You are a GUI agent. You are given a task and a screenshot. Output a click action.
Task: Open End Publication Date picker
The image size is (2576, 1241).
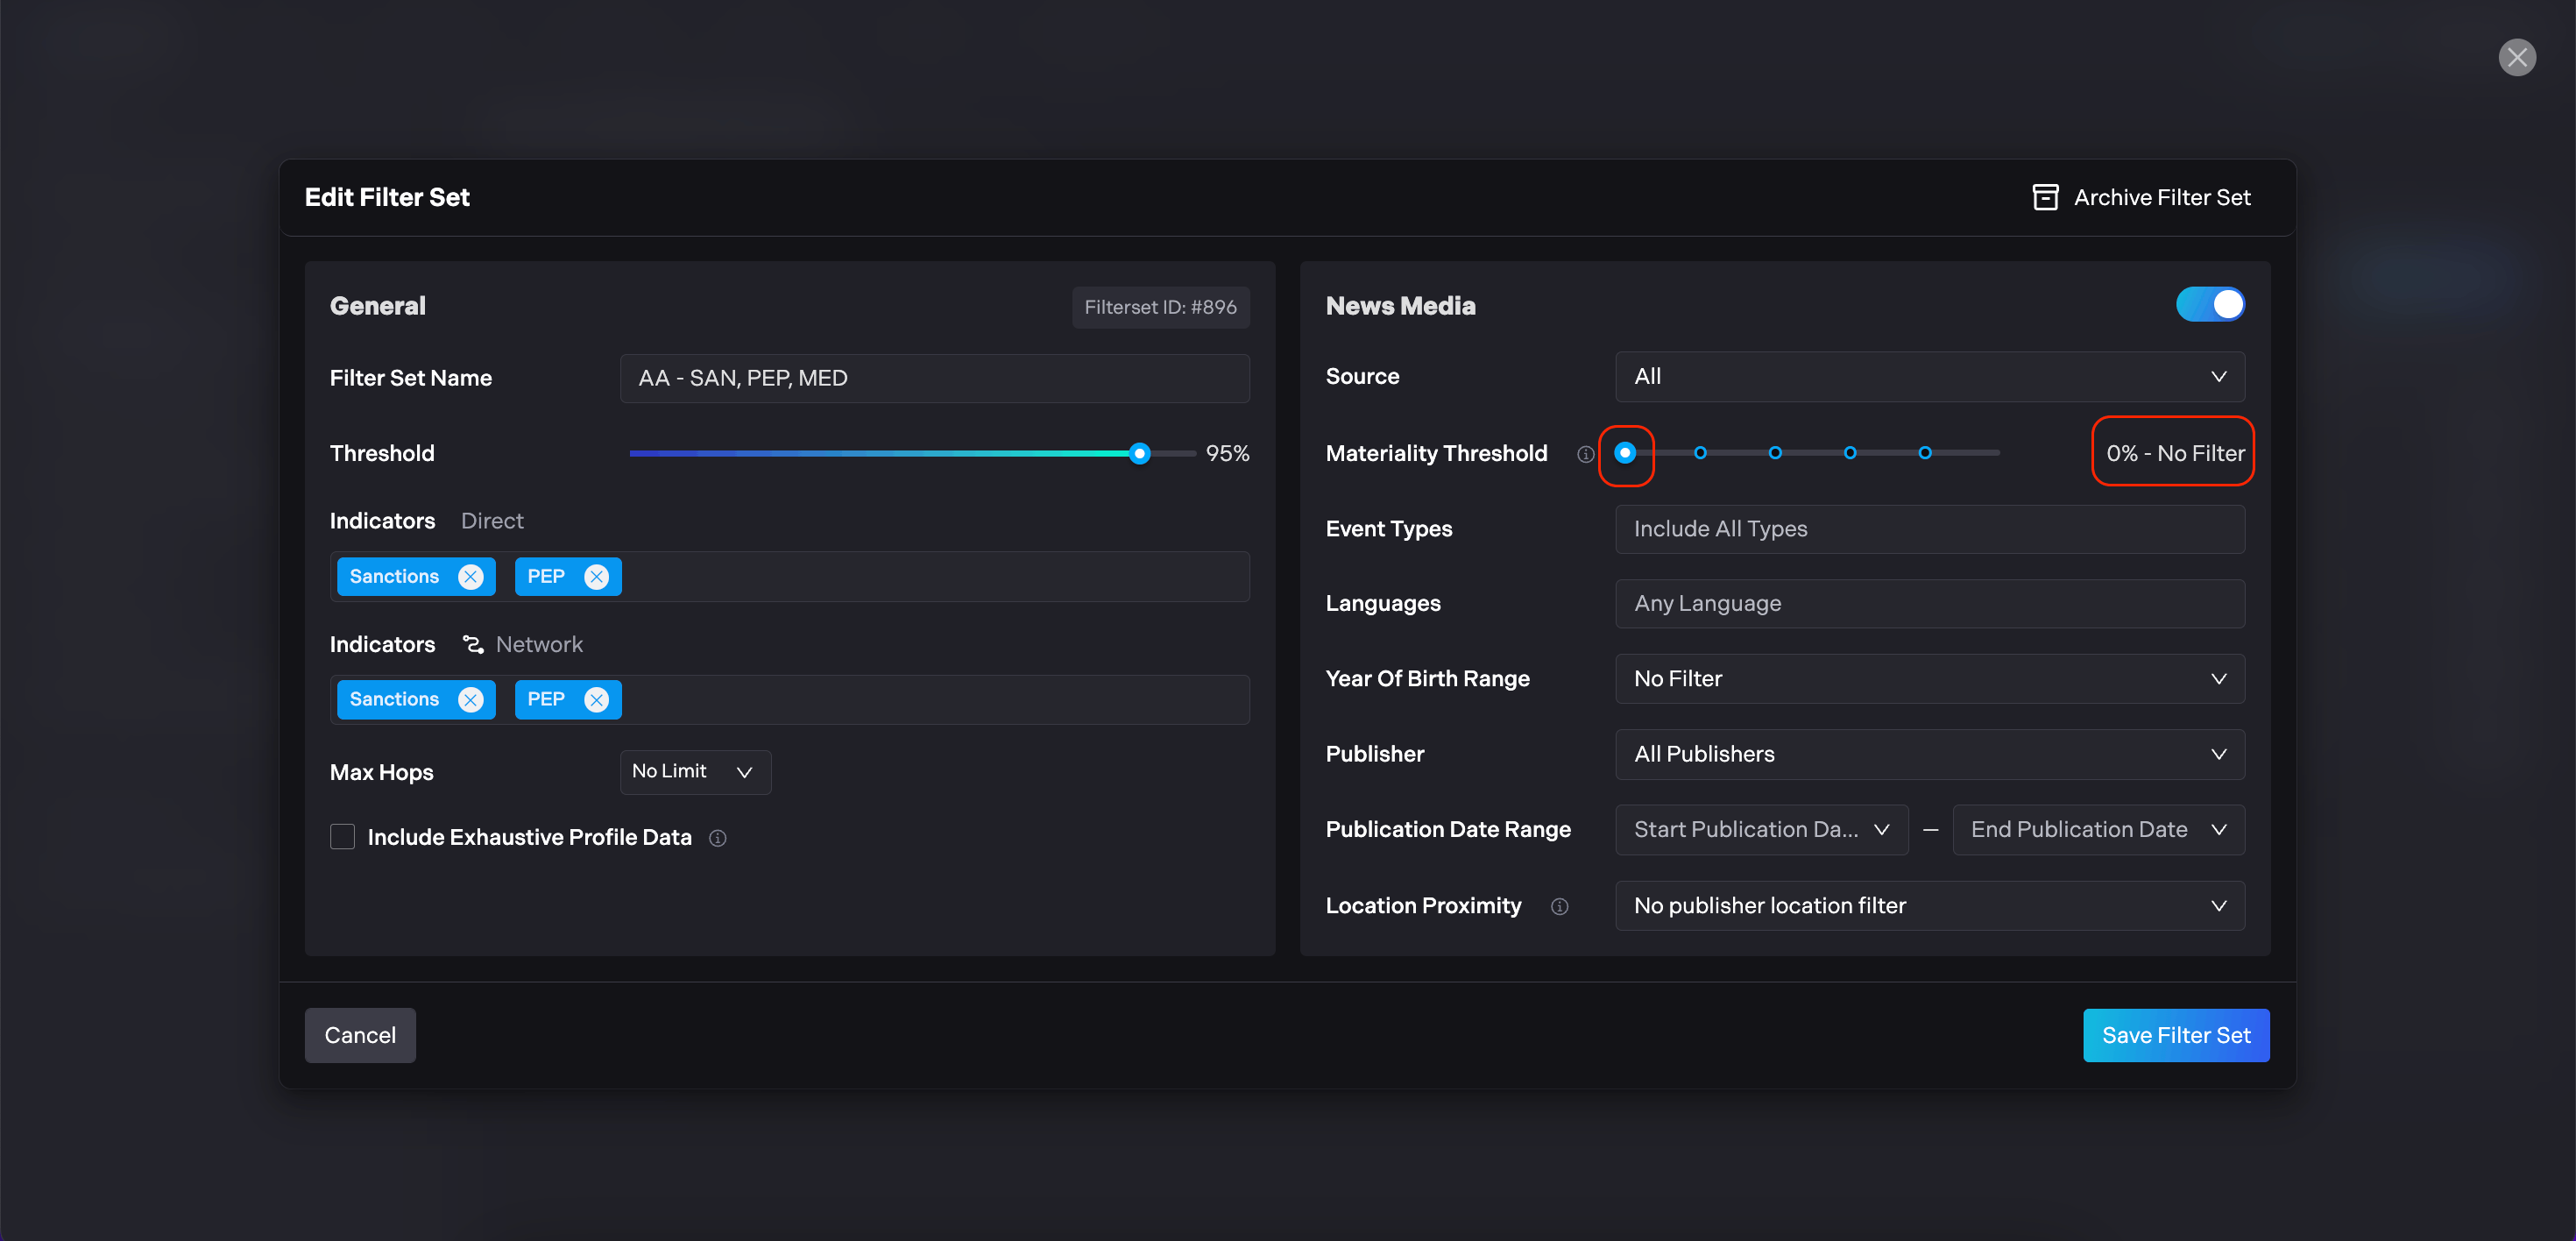(x=2097, y=830)
